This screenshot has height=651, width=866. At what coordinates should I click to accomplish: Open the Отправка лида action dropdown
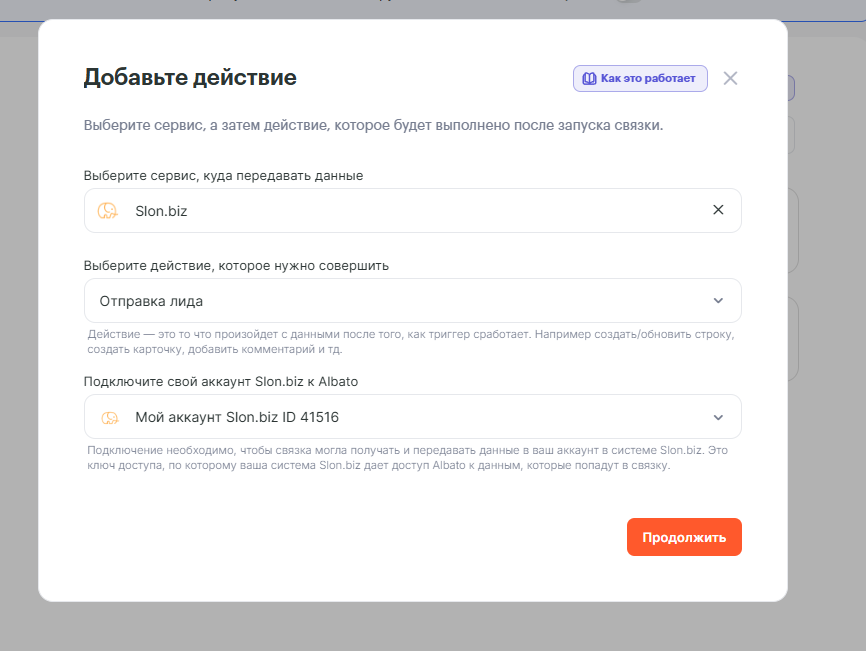pos(400,300)
